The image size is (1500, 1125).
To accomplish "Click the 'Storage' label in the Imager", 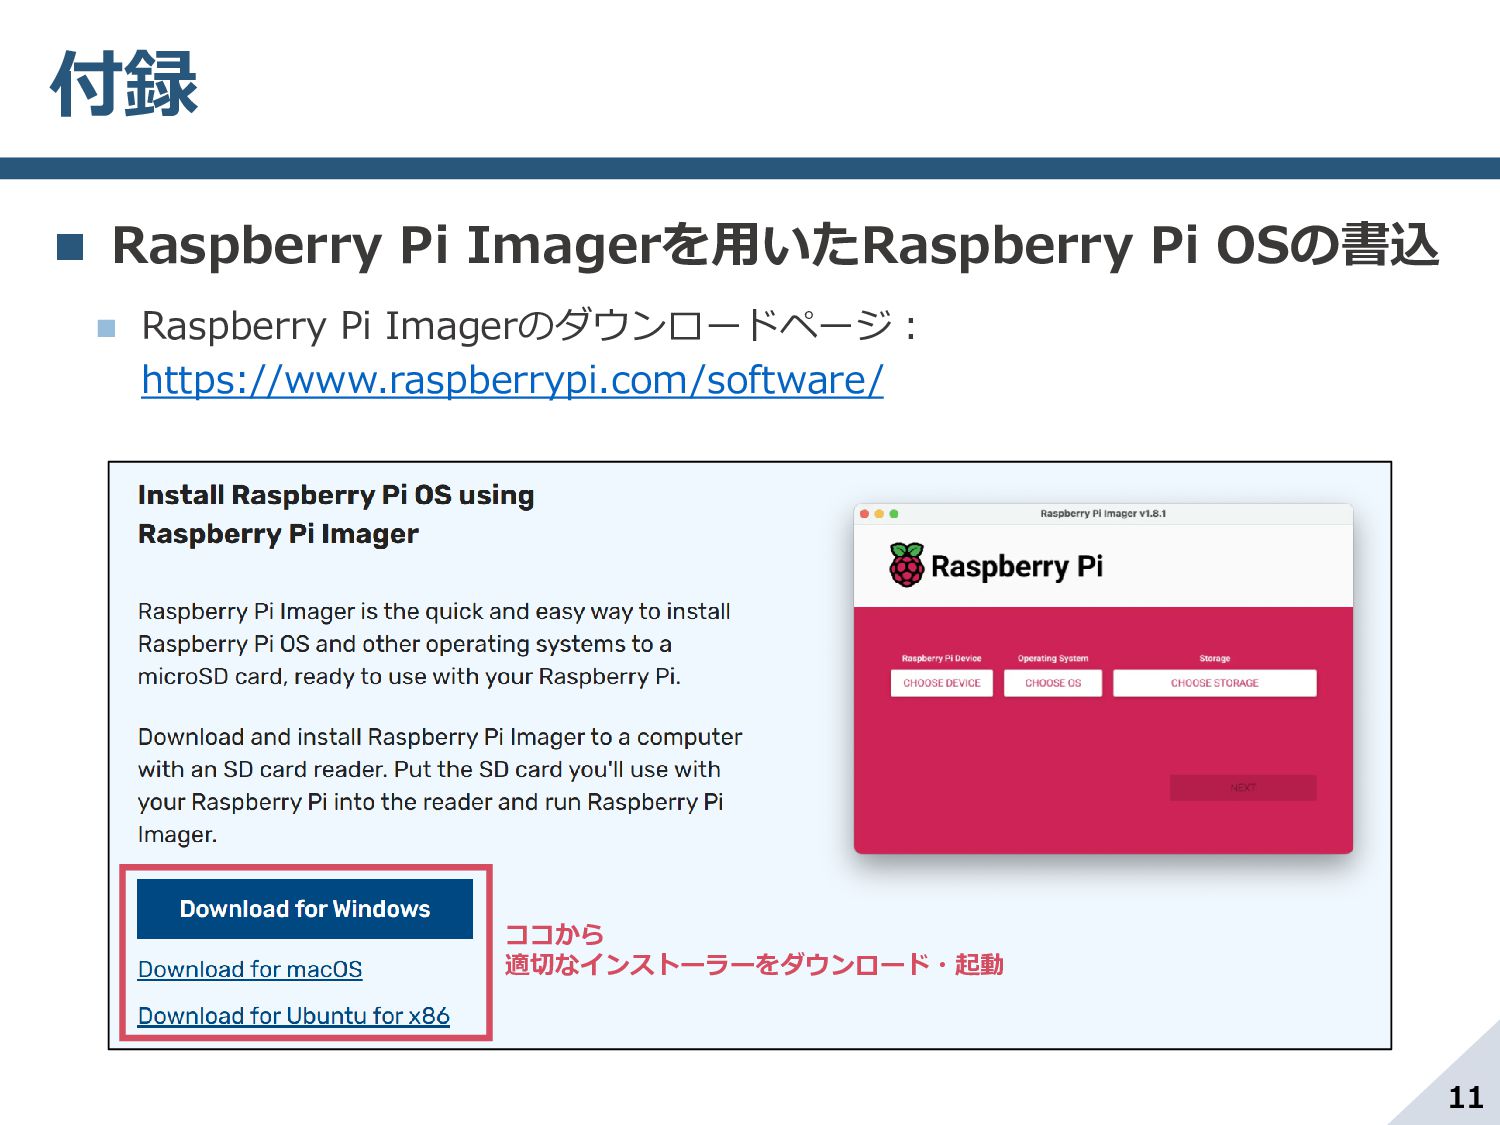I will tap(1215, 658).
